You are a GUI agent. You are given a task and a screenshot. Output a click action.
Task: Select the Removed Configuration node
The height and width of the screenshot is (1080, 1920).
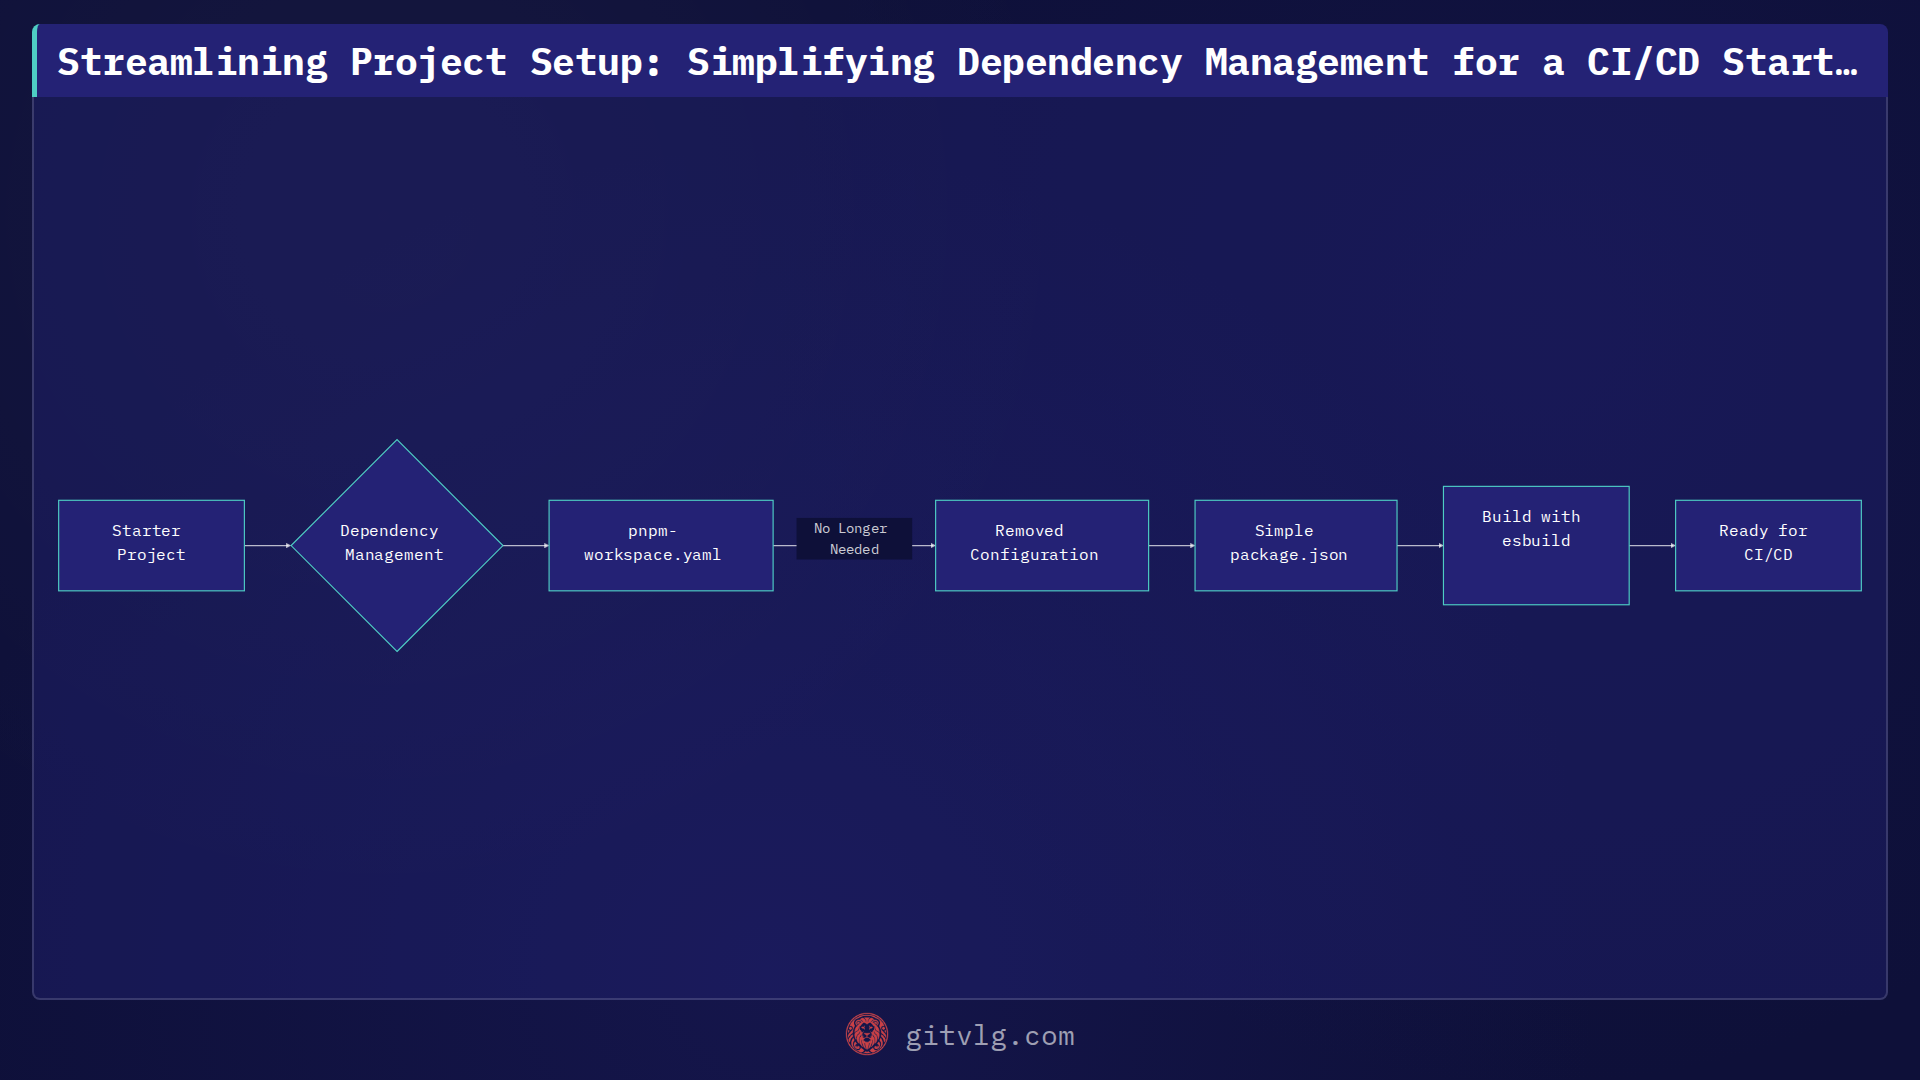(1042, 545)
